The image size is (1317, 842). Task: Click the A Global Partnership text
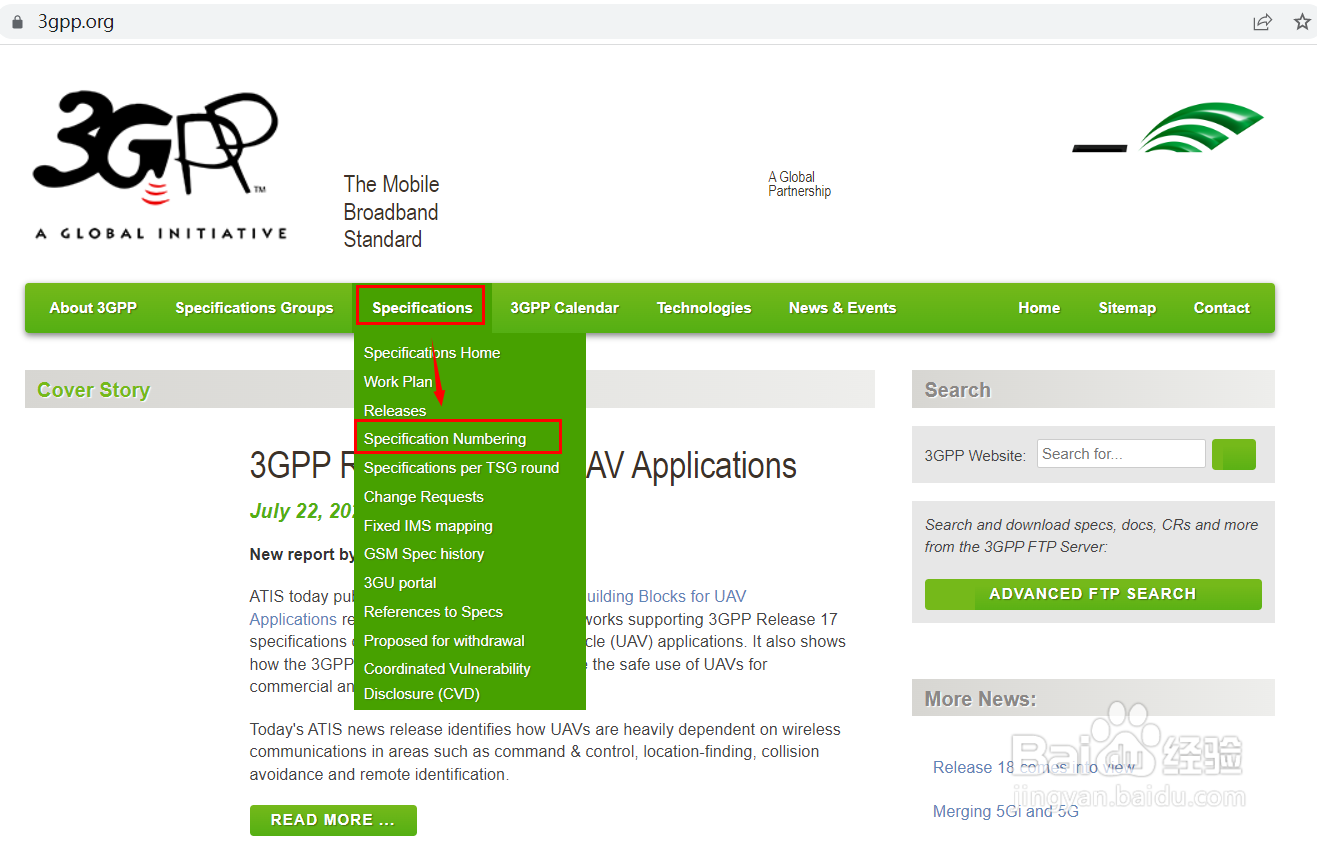point(799,184)
